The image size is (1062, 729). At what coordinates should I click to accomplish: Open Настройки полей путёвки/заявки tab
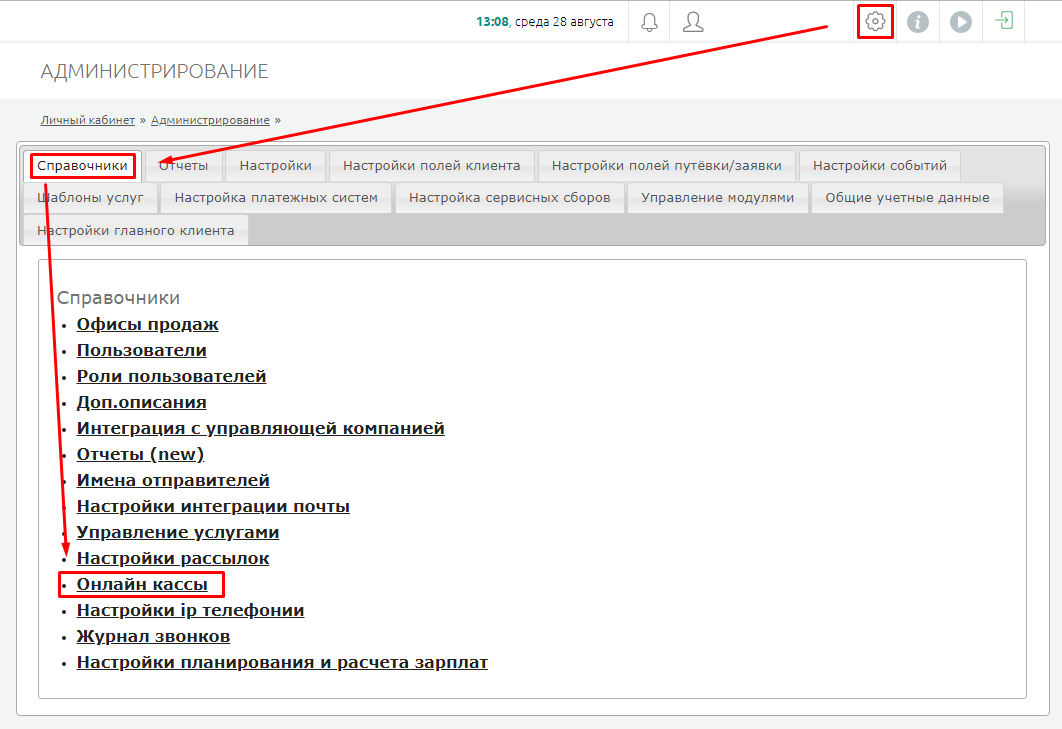[x=666, y=165]
